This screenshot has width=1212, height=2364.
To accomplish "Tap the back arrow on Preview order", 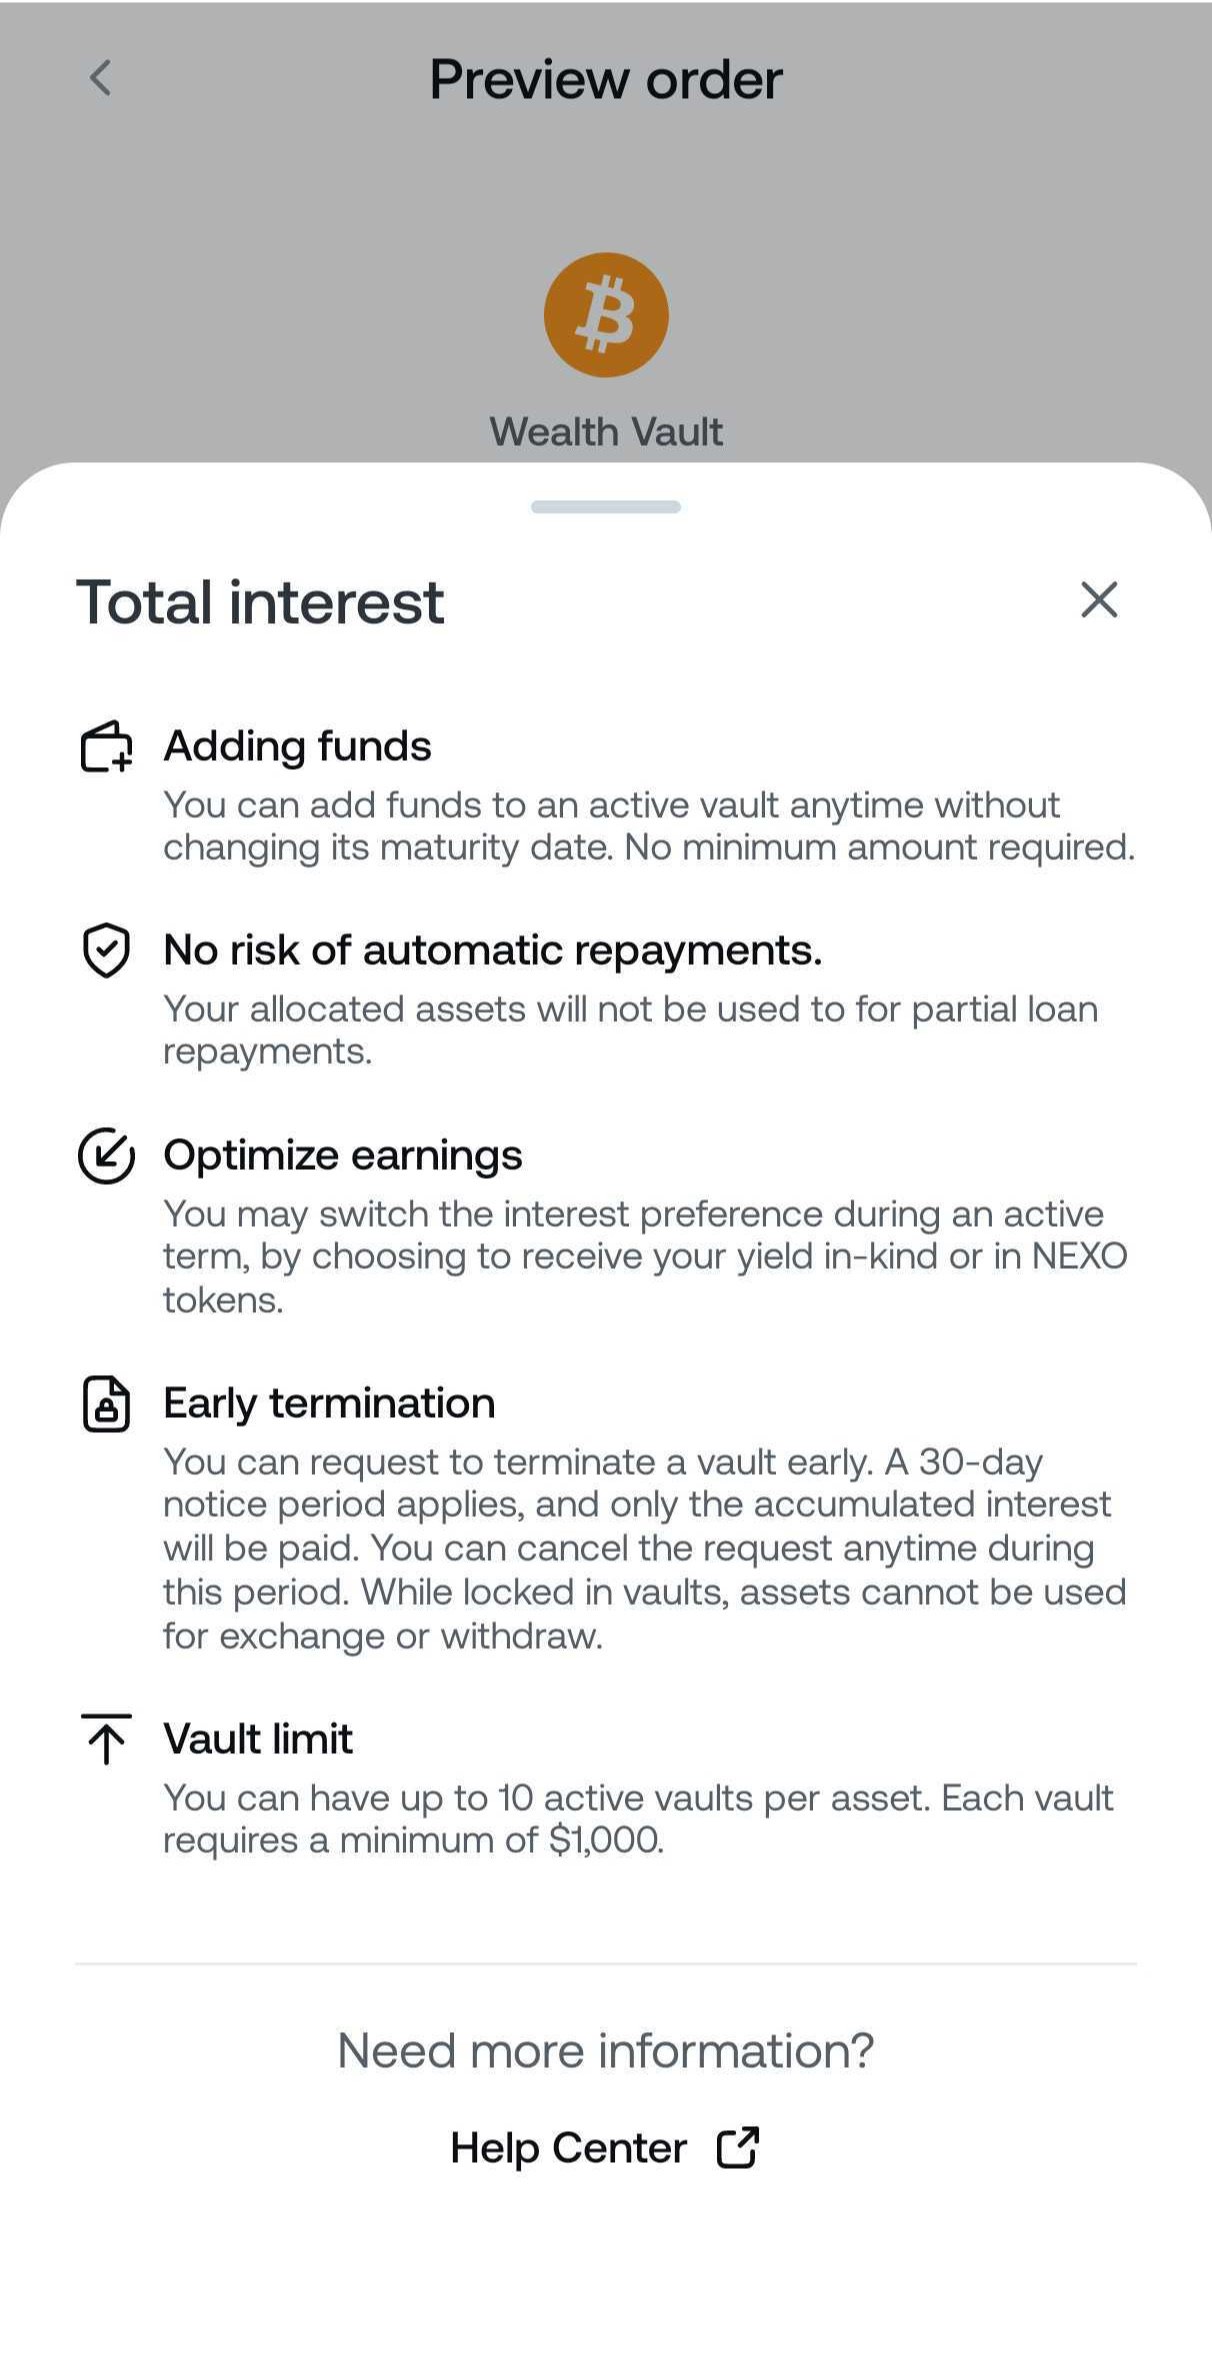I will click(100, 78).
